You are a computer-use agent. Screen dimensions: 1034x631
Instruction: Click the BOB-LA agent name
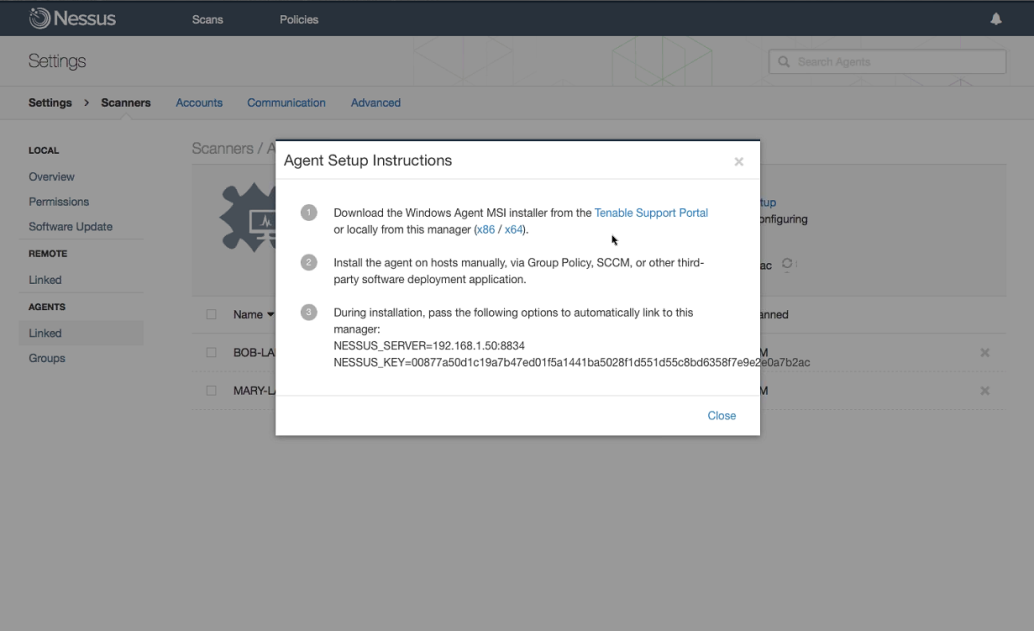[x=254, y=353]
